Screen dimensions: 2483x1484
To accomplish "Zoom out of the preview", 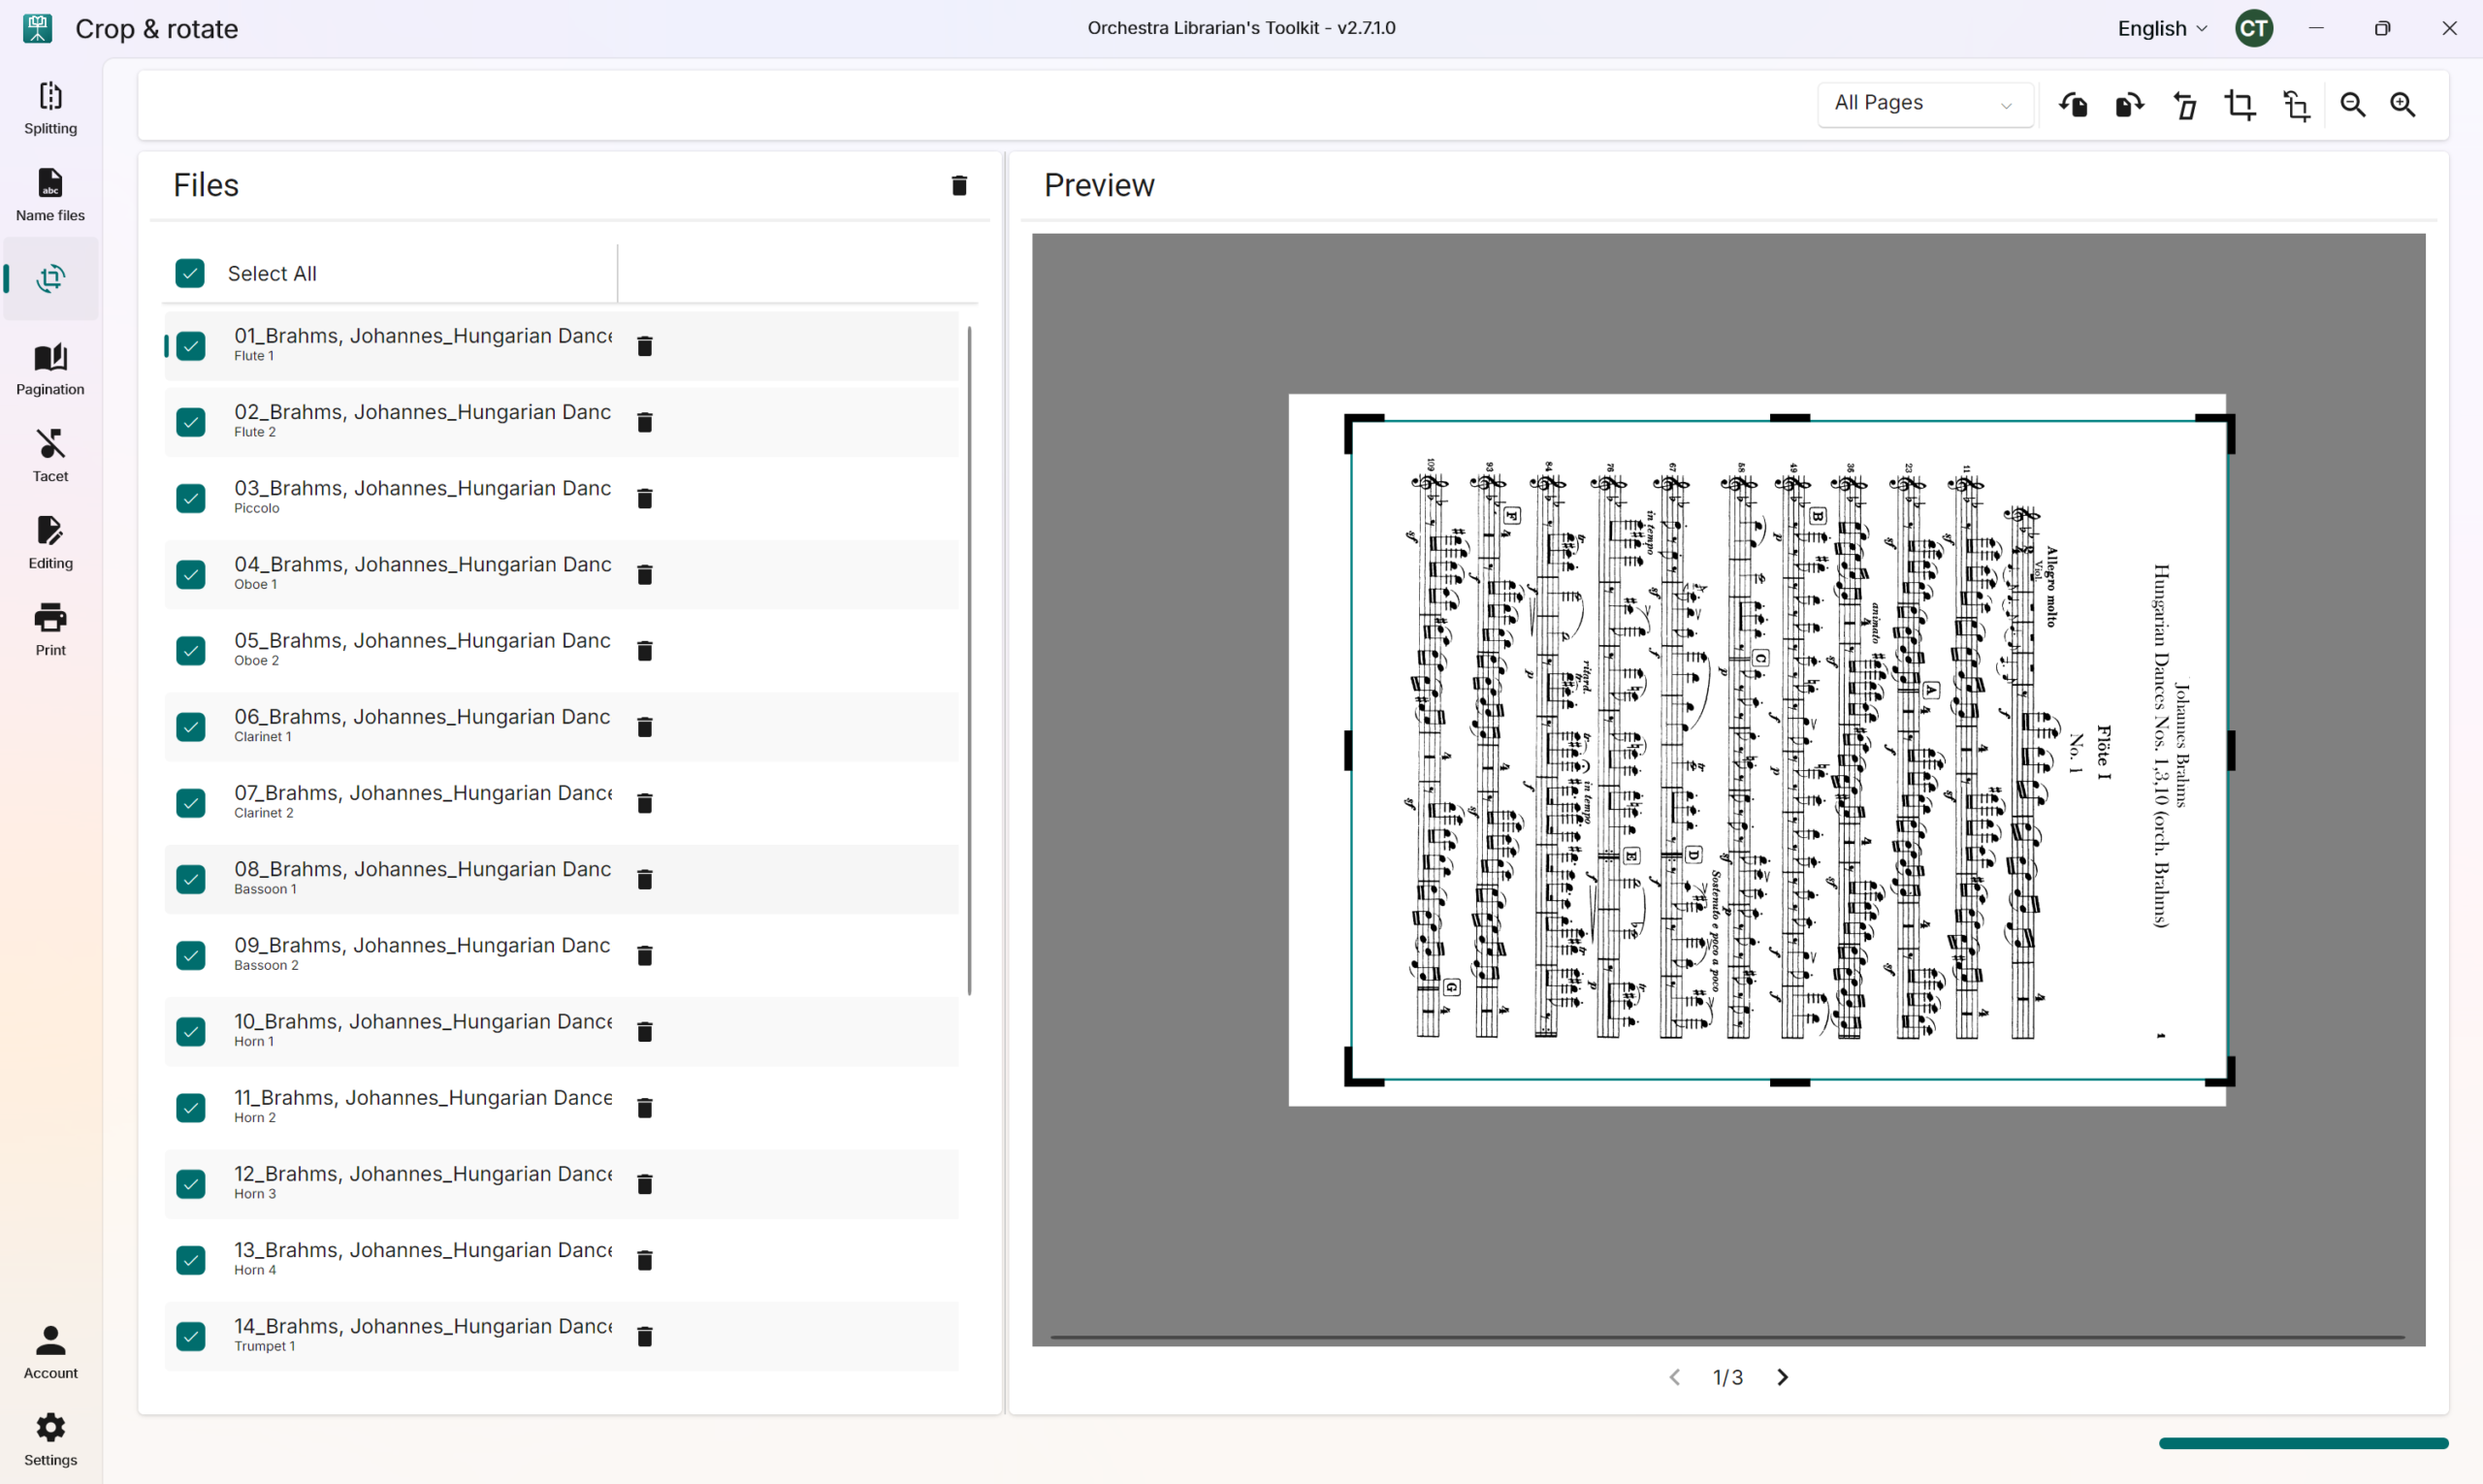I will [2352, 105].
